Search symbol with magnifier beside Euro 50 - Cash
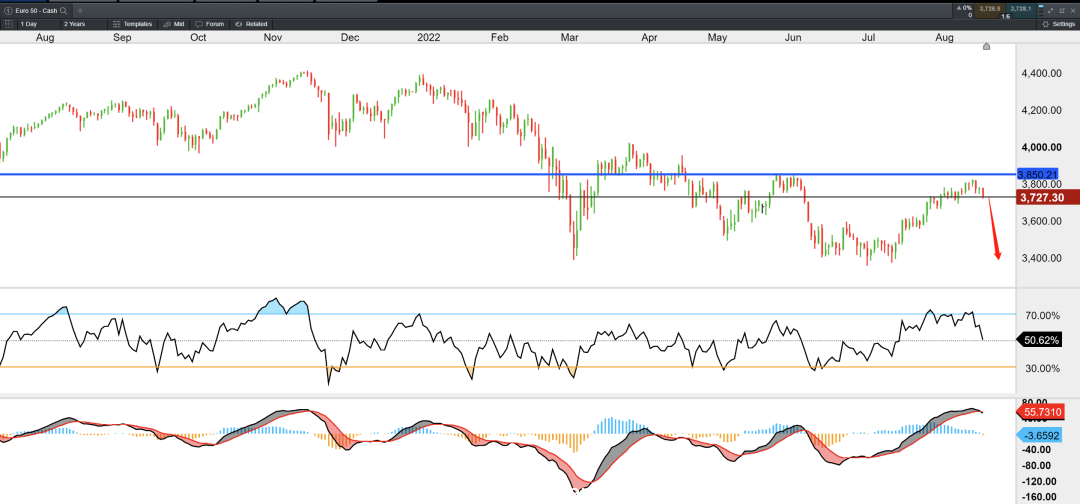Screen dimensions: 1080x504 coord(63,11)
